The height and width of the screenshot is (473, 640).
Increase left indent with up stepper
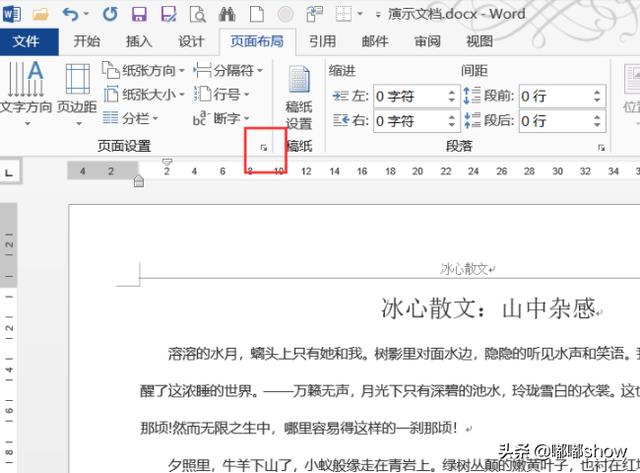pos(452,92)
